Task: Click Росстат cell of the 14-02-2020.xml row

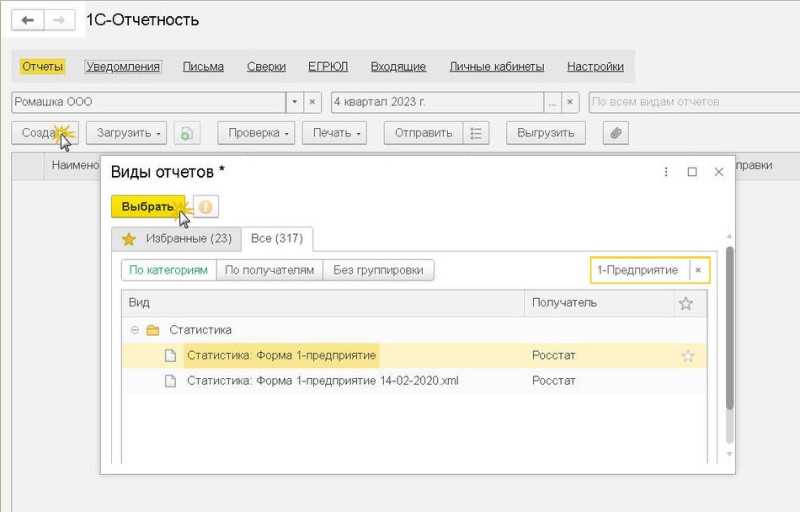Action: click(599, 381)
